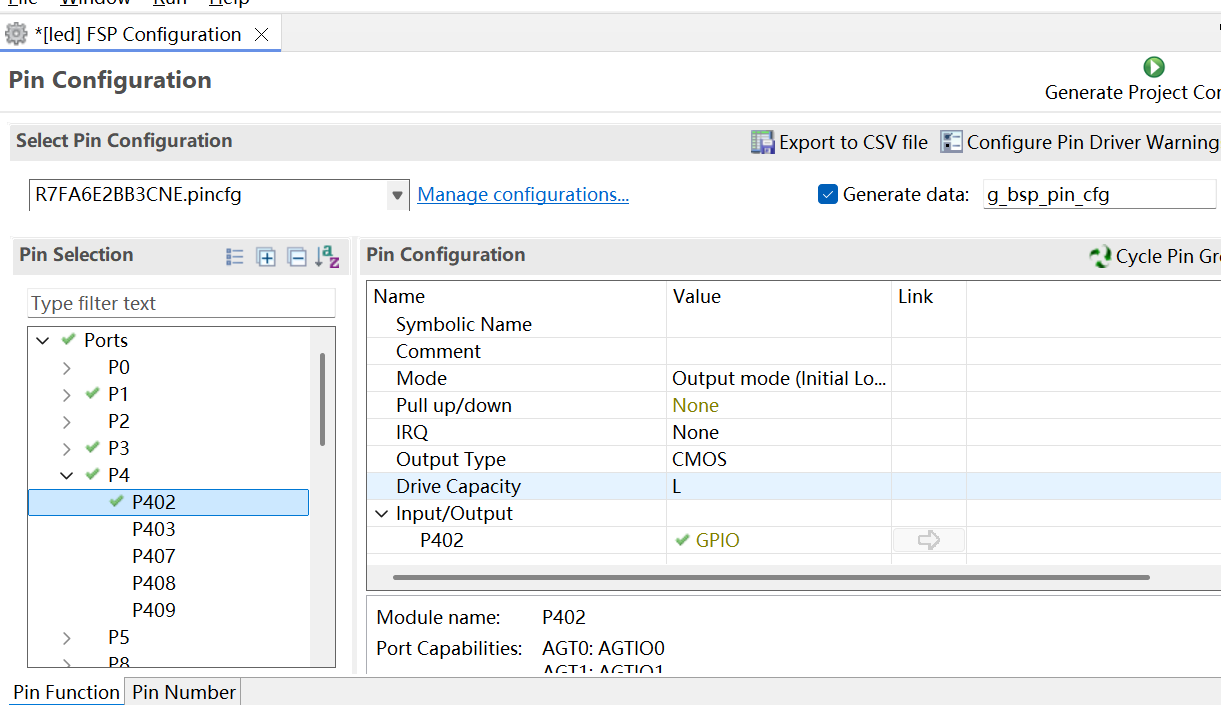Click the g_bsp_pin_cfg data name field
1221x705 pixels.
[x=1099, y=195]
